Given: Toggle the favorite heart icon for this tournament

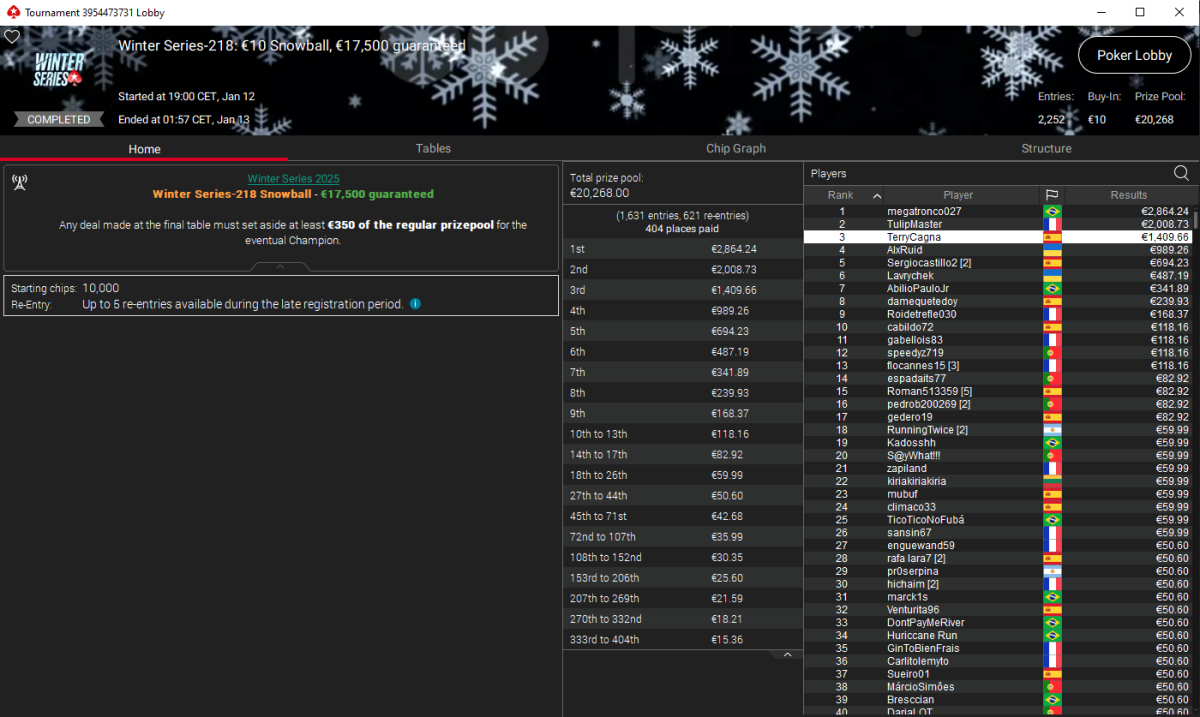Looking at the screenshot, I should pos(12,37).
